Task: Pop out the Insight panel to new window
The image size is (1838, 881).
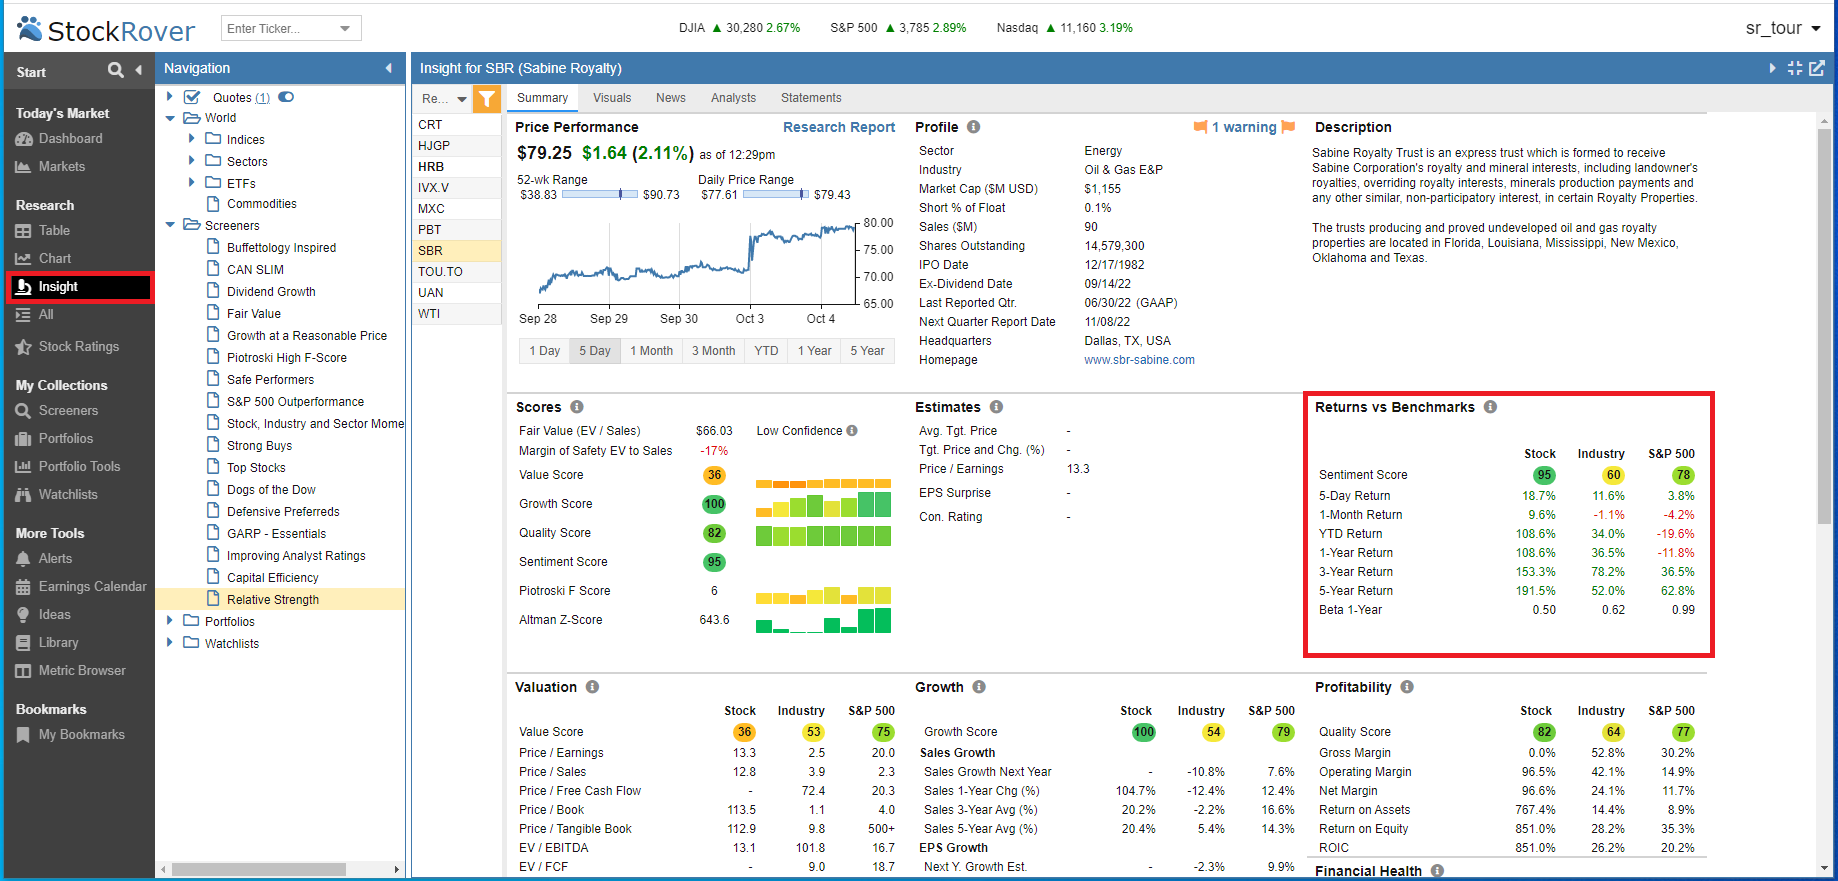Action: (x=1817, y=68)
